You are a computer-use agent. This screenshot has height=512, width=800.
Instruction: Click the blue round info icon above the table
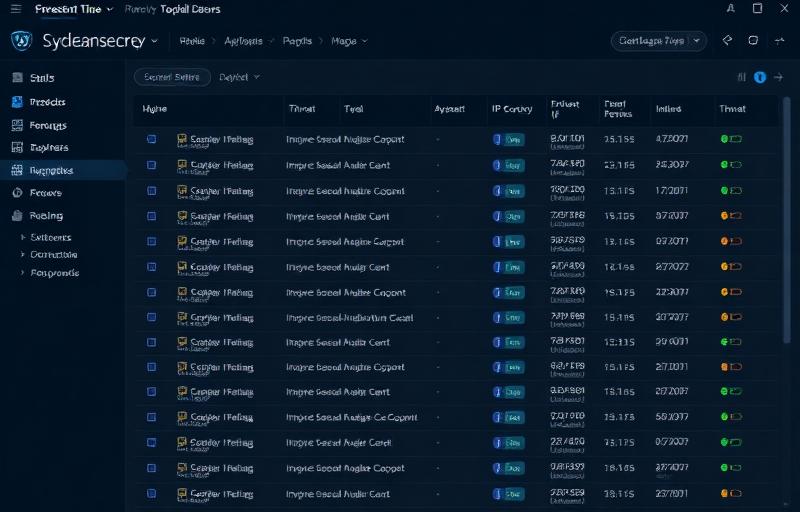(760, 77)
